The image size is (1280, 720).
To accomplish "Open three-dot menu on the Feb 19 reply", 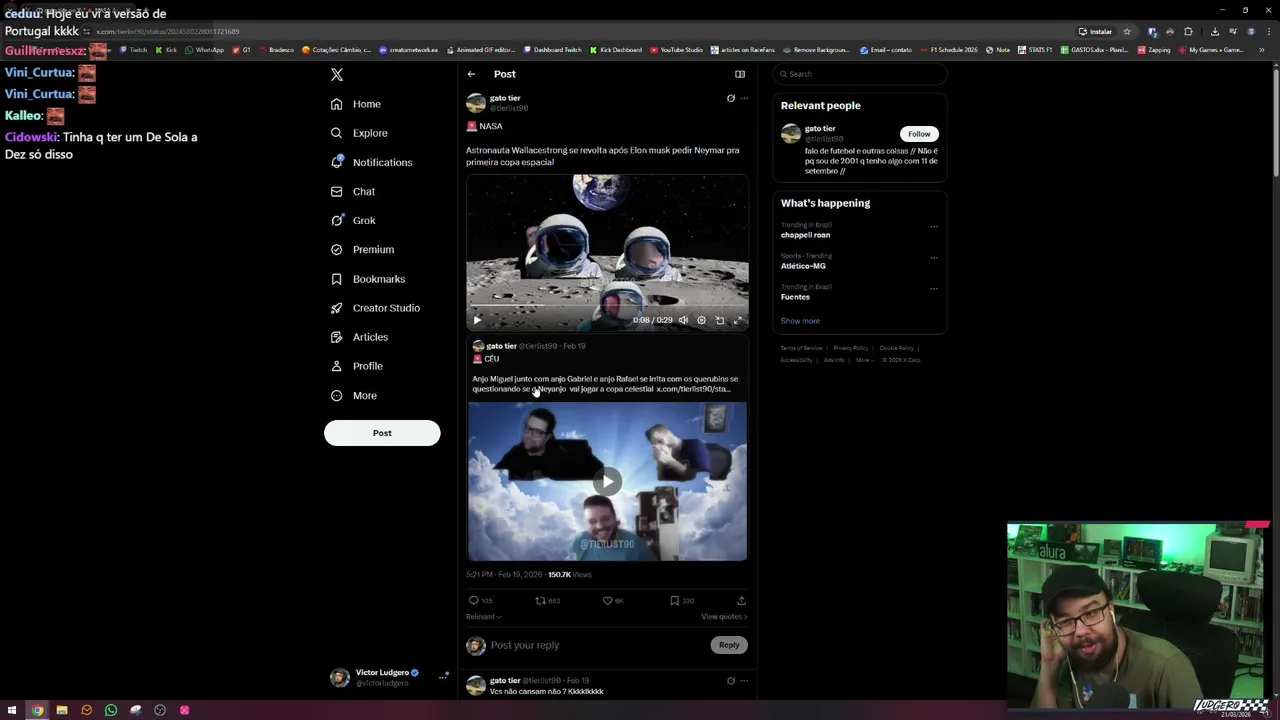I will (744, 681).
